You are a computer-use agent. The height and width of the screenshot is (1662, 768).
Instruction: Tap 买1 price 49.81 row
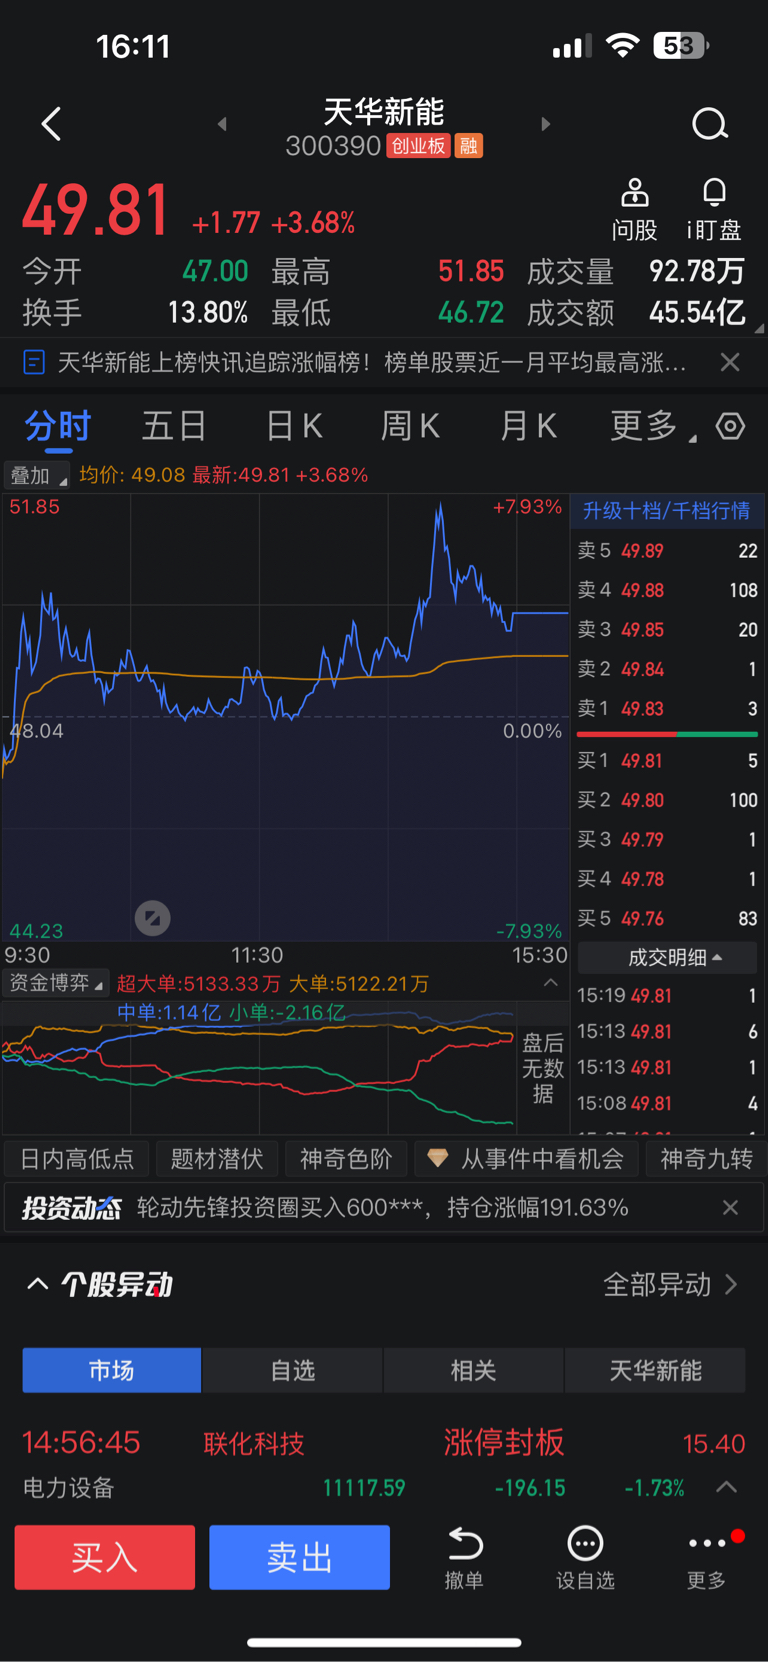pyautogui.click(x=667, y=761)
